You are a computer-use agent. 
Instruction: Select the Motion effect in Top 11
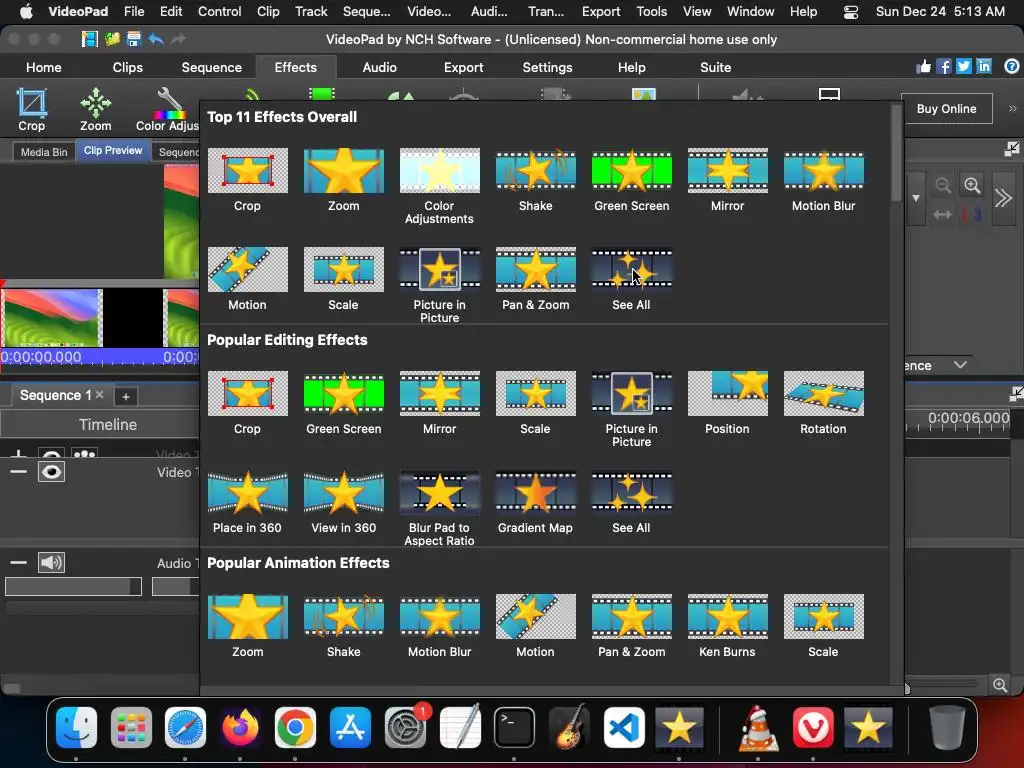pos(248,278)
